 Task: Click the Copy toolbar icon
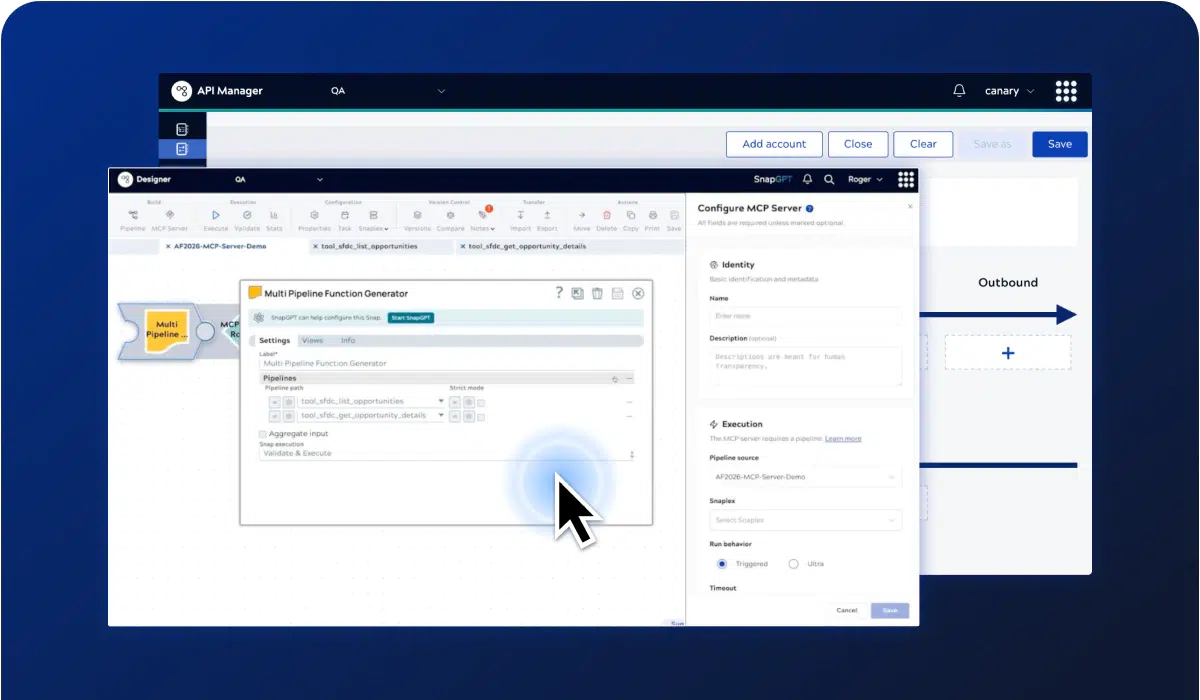(630, 215)
